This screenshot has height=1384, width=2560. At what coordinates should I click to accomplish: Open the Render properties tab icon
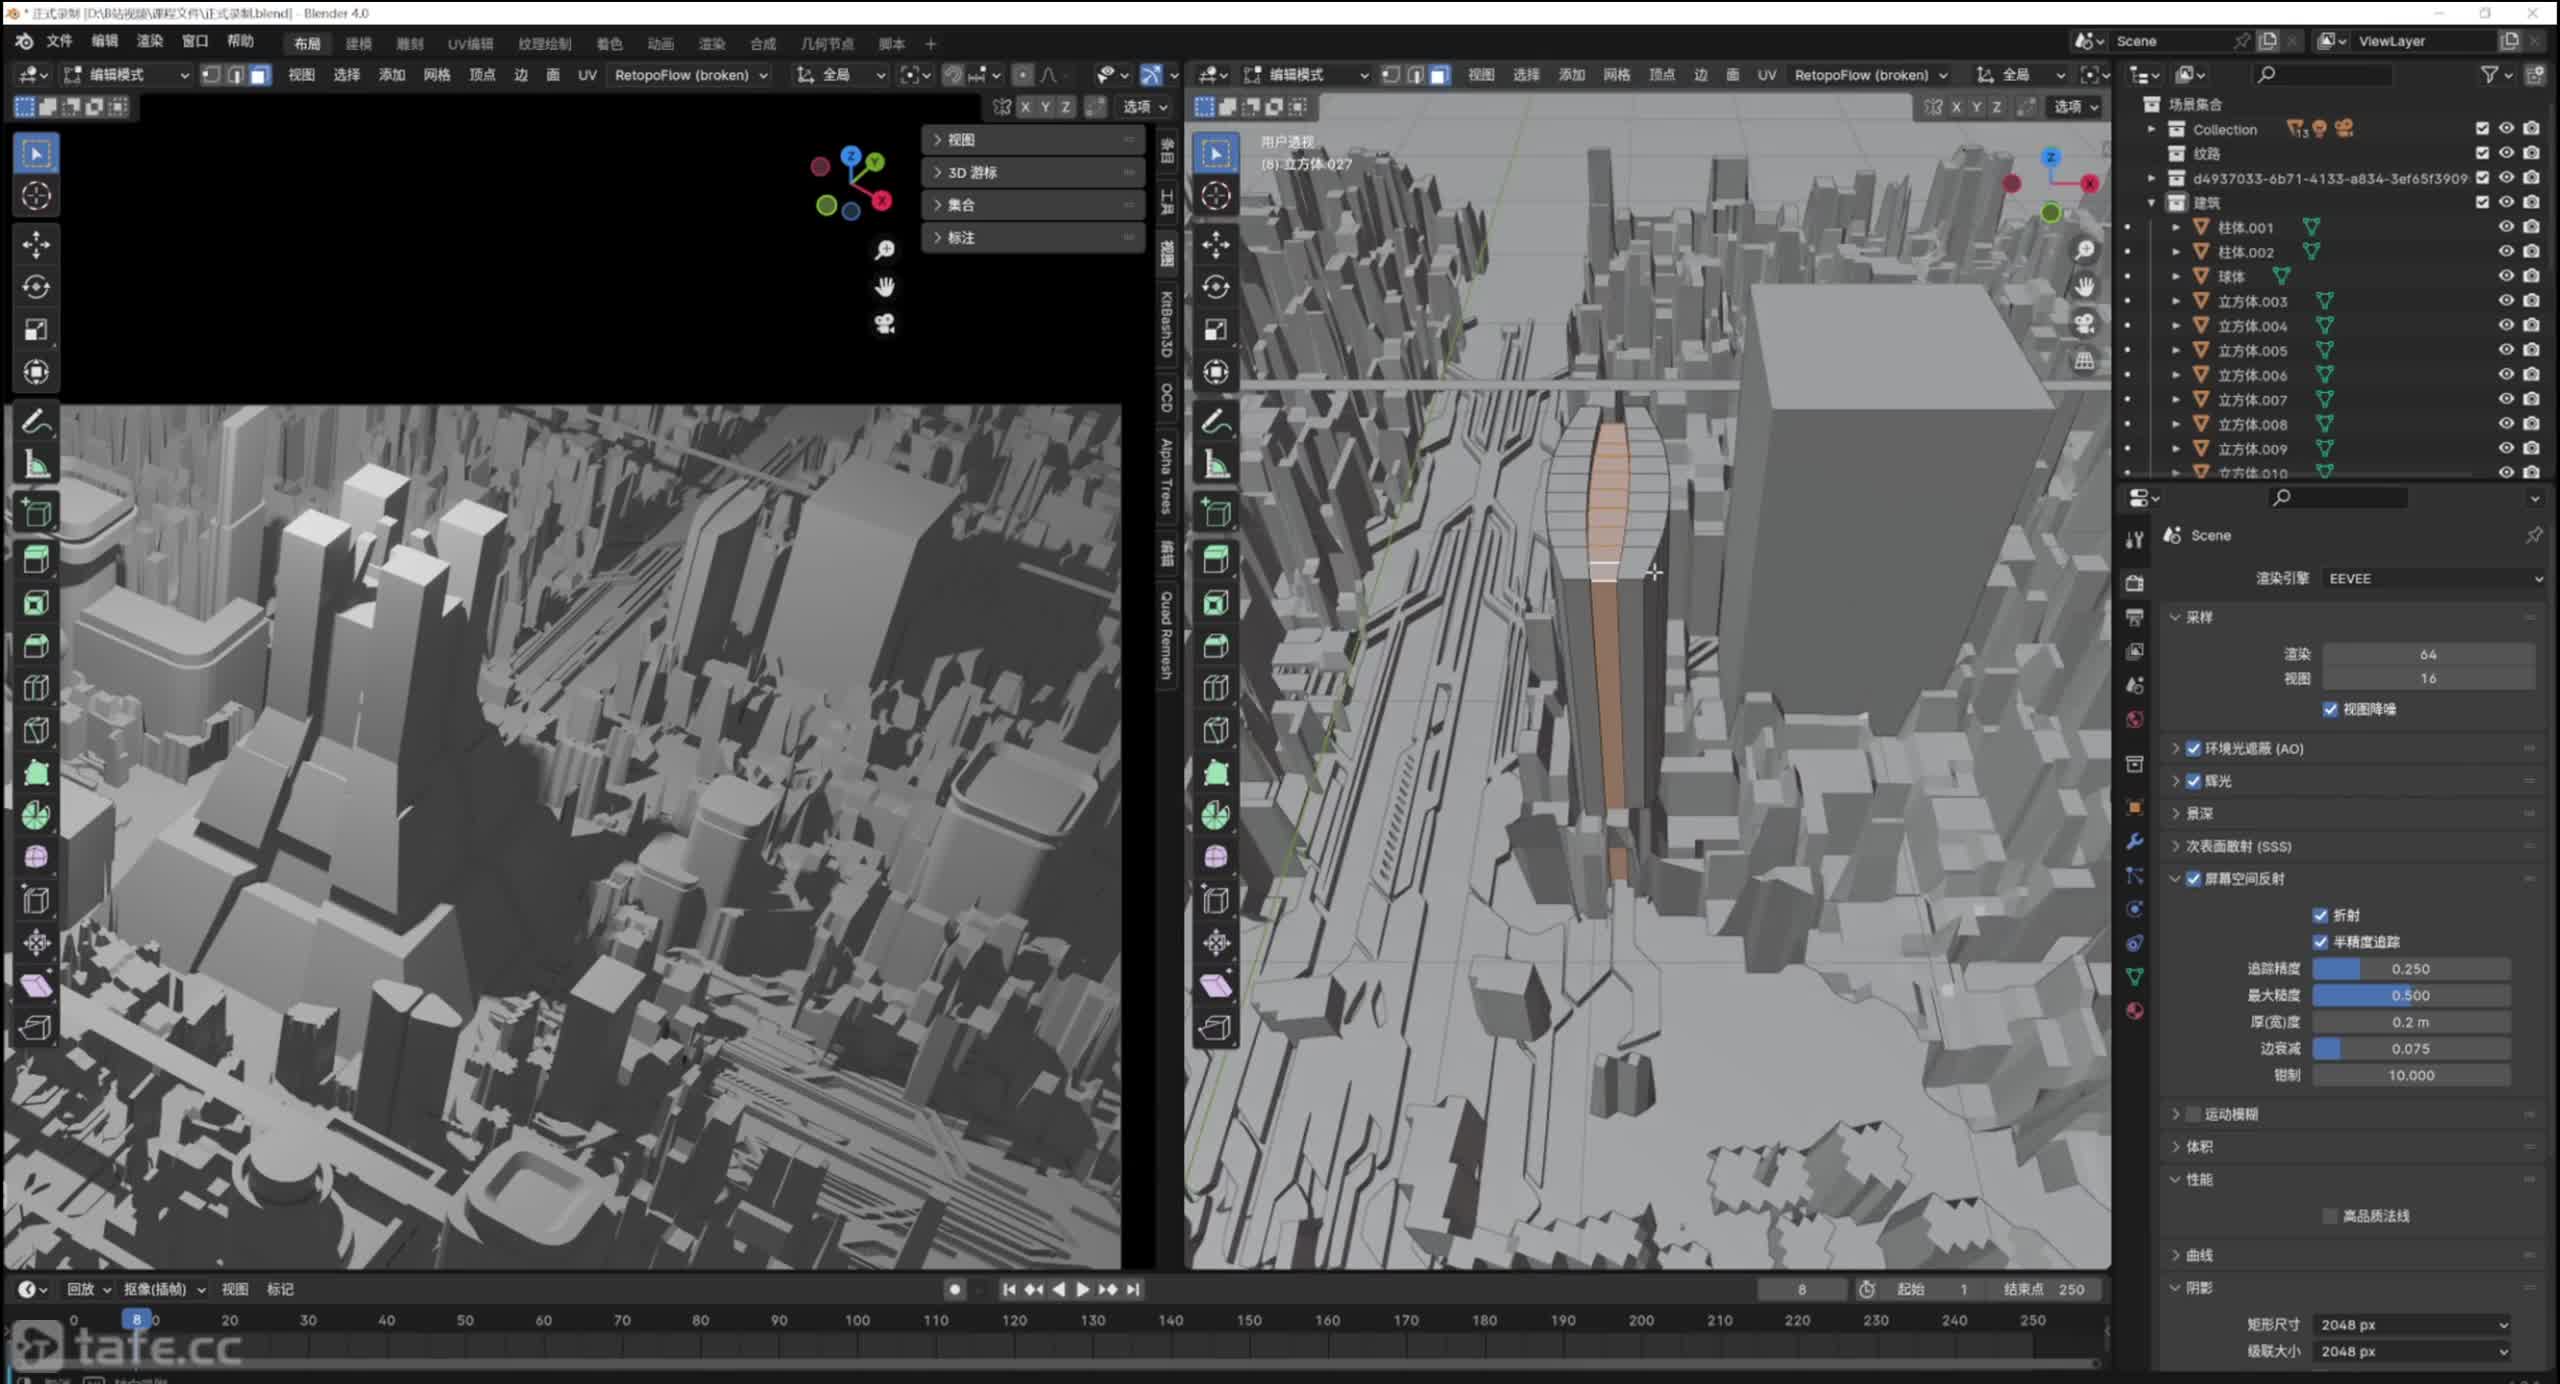pos(2134,582)
